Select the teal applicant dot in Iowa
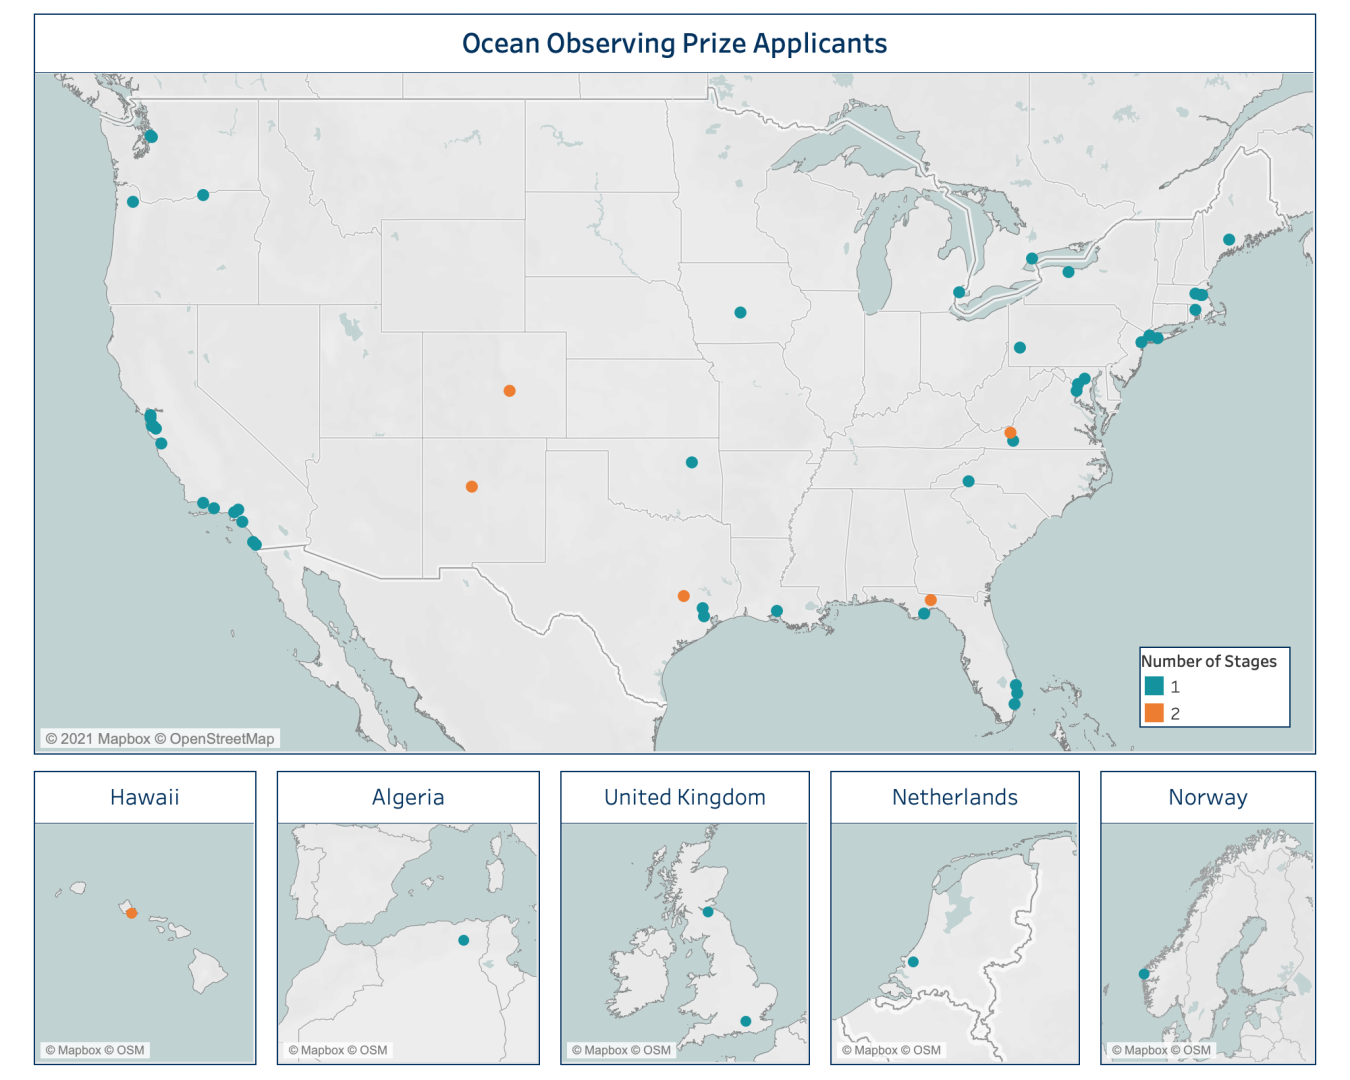1350x1080 pixels. click(x=740, y=313)
